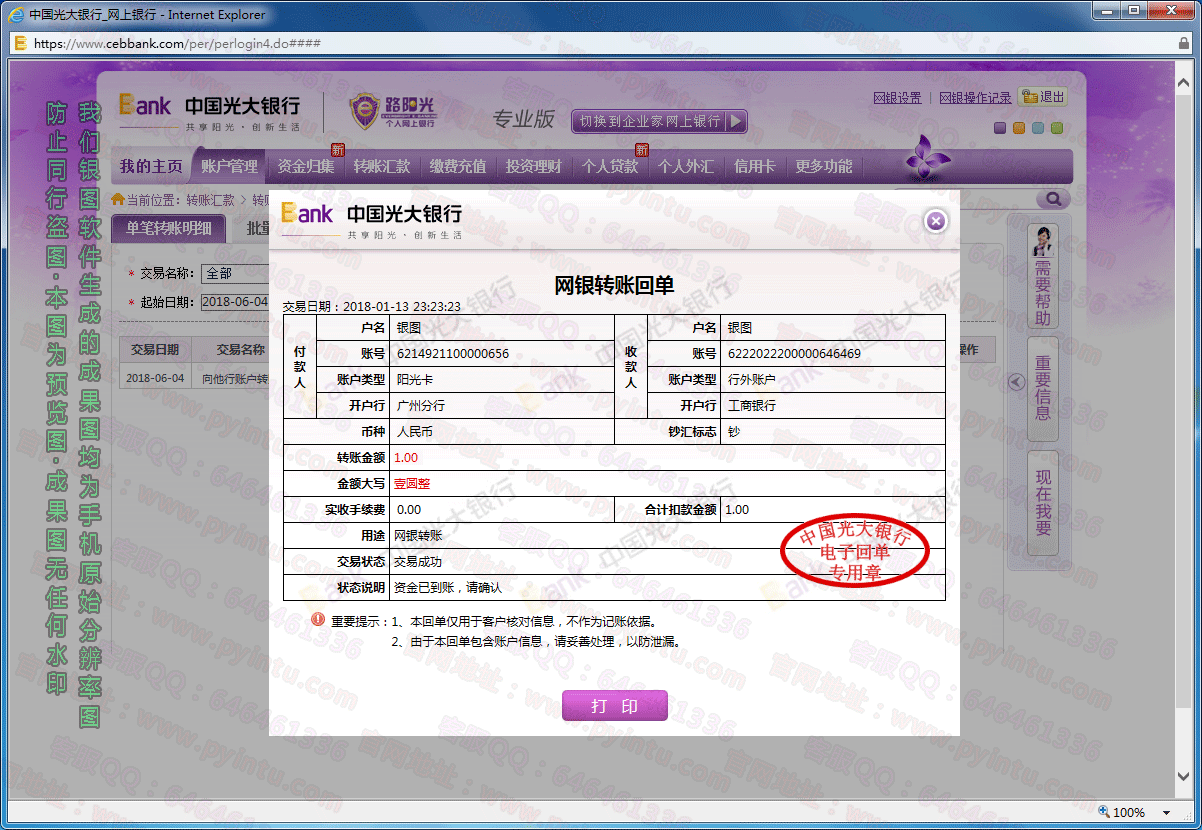Open the 个人外汇 menu
The height and width of the screenshot is (830, 1202).
tap(686, 166)
